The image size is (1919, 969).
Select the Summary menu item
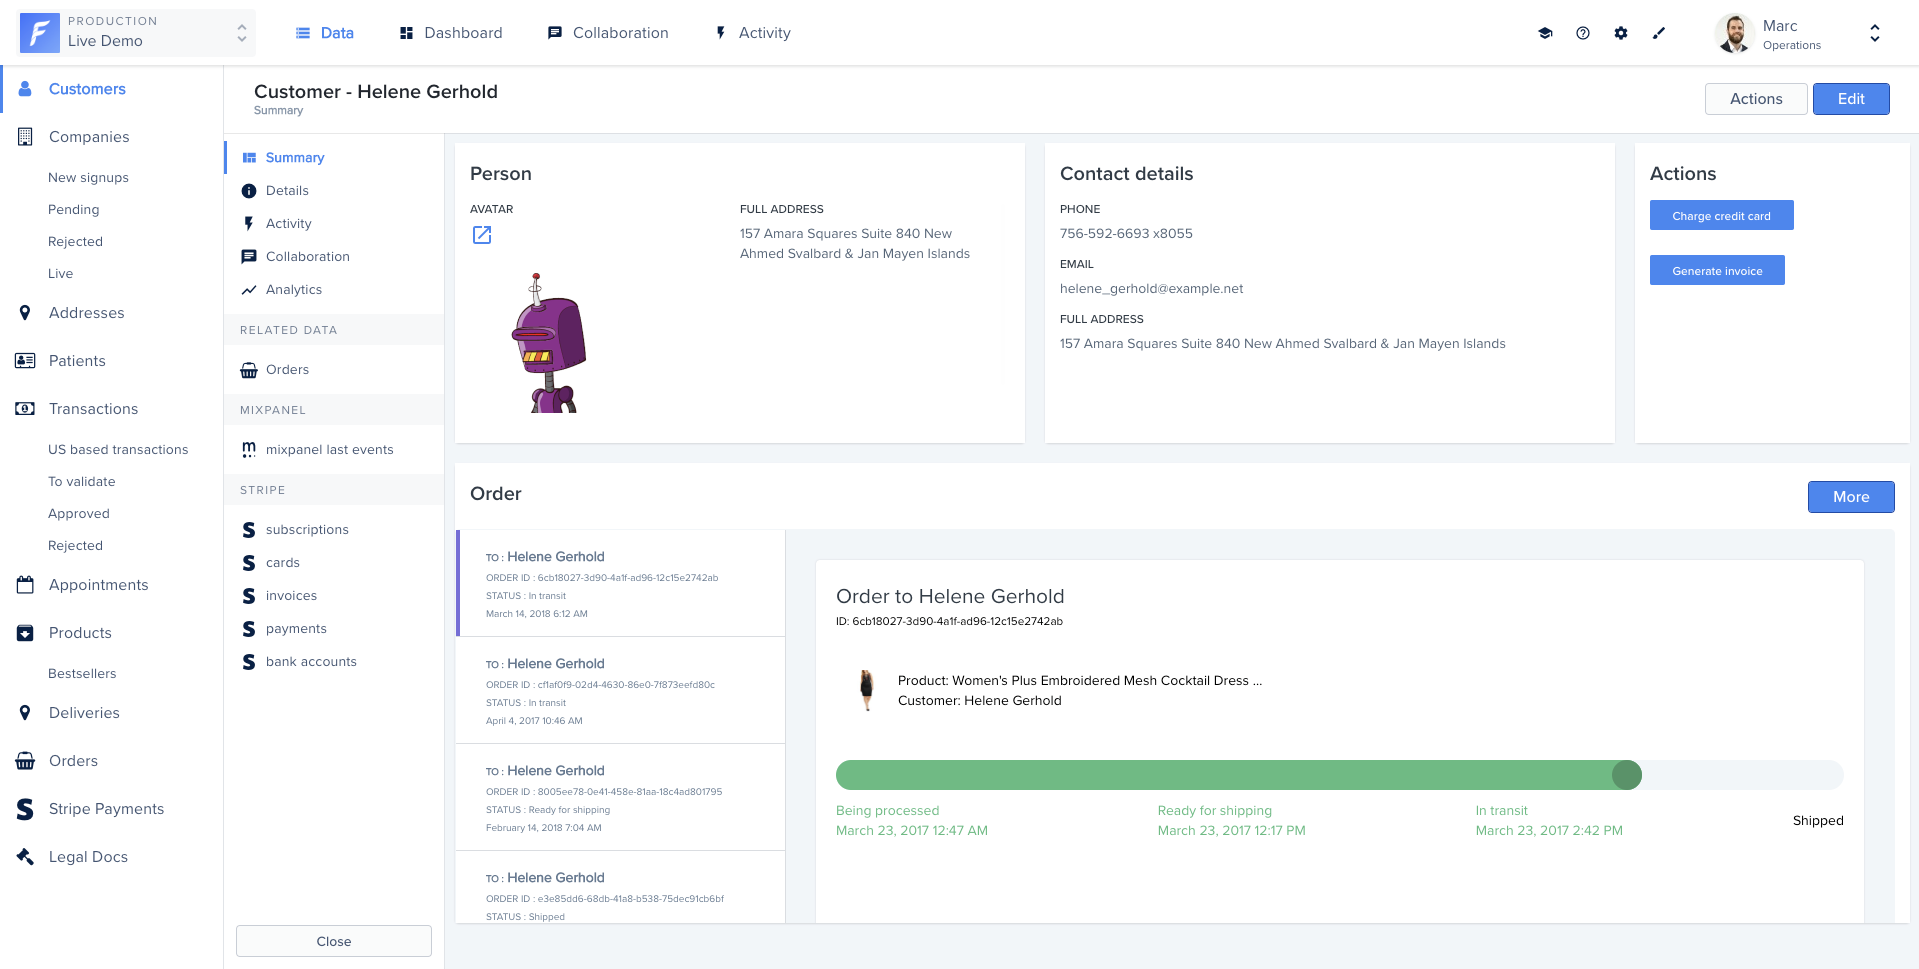point(334,158)
